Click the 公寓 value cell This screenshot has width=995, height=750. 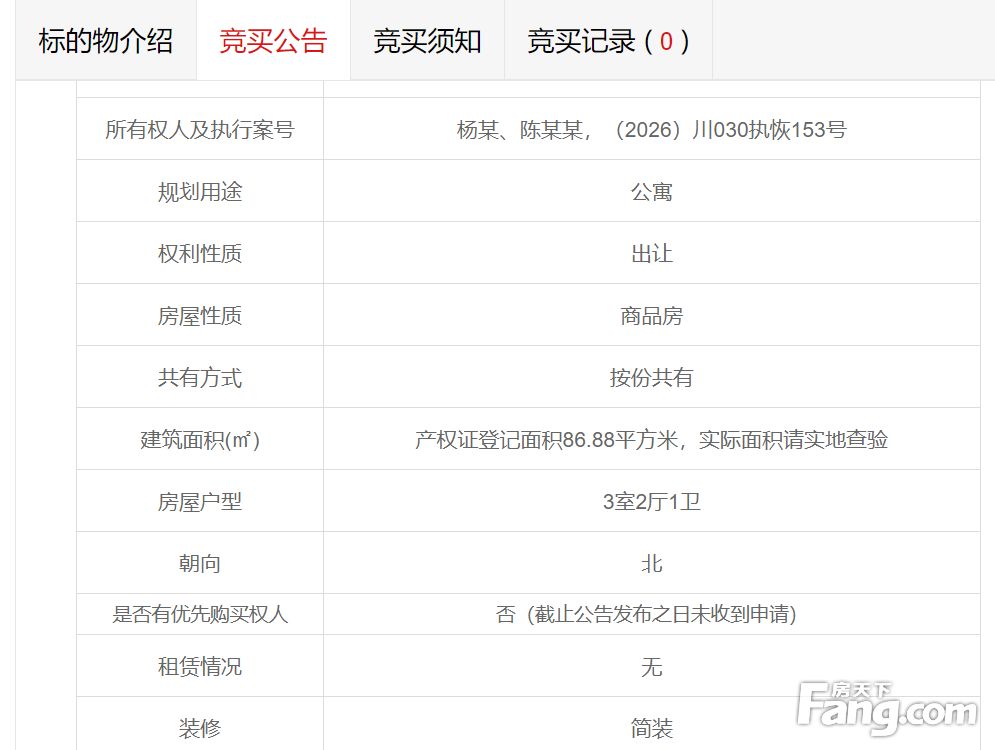(x=652, y=192)
